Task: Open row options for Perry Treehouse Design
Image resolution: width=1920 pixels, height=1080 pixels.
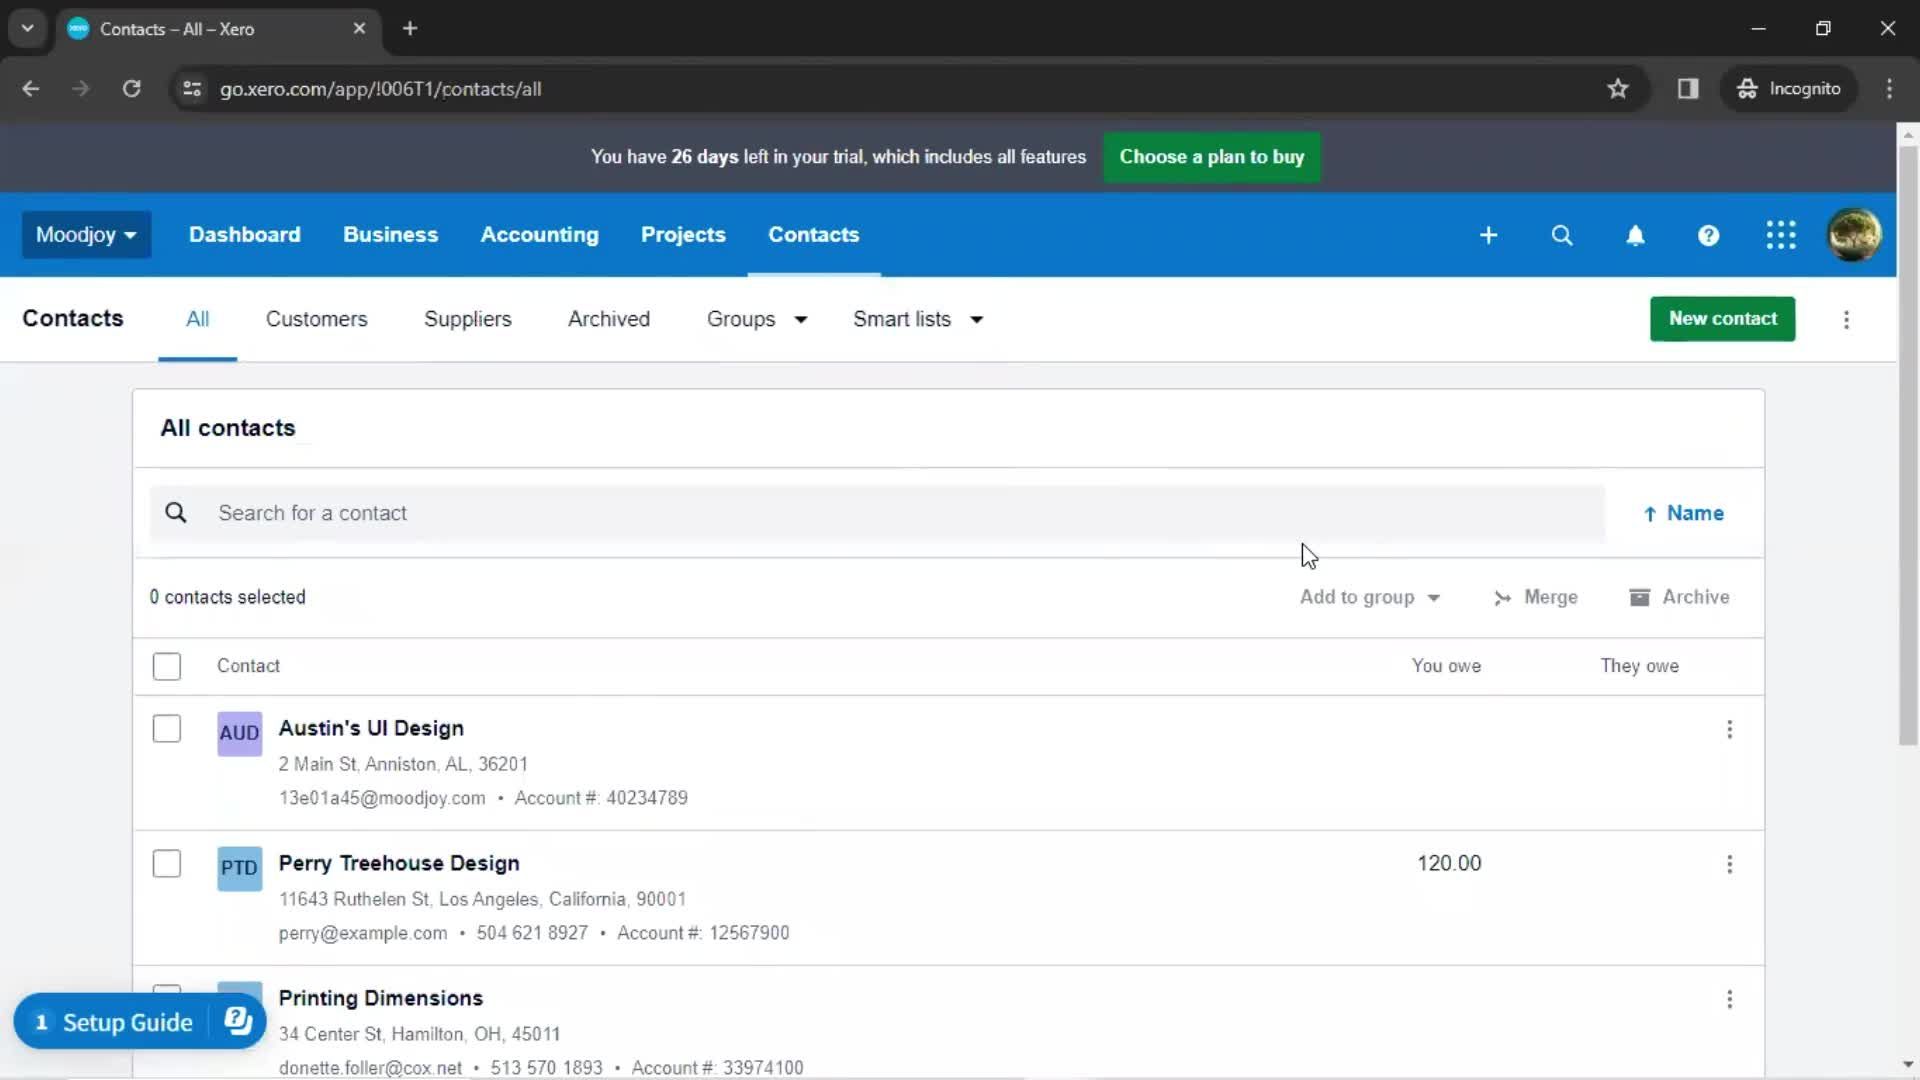Action: pyautogui.click(x=1729, y=864)
